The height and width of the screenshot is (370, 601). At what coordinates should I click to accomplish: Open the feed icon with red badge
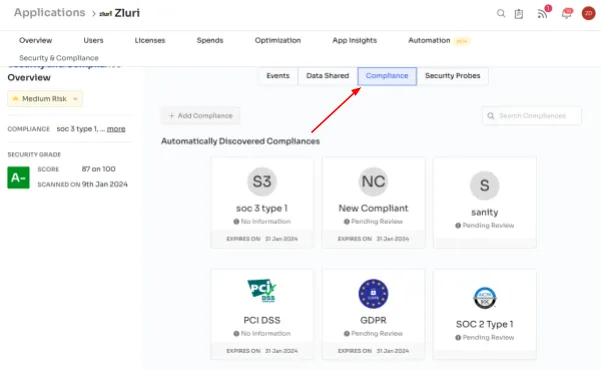tap(542, 14)
